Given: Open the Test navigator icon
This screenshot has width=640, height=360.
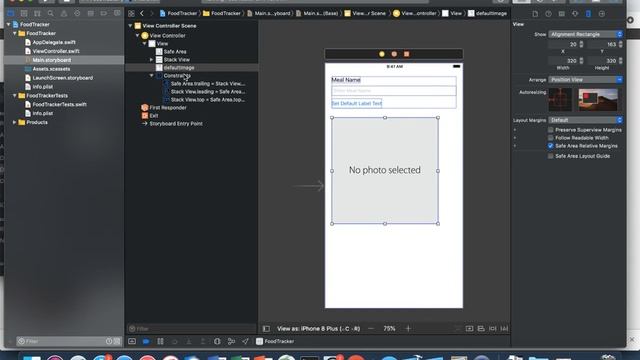Looking at the screenshot, I should (77, 13).
